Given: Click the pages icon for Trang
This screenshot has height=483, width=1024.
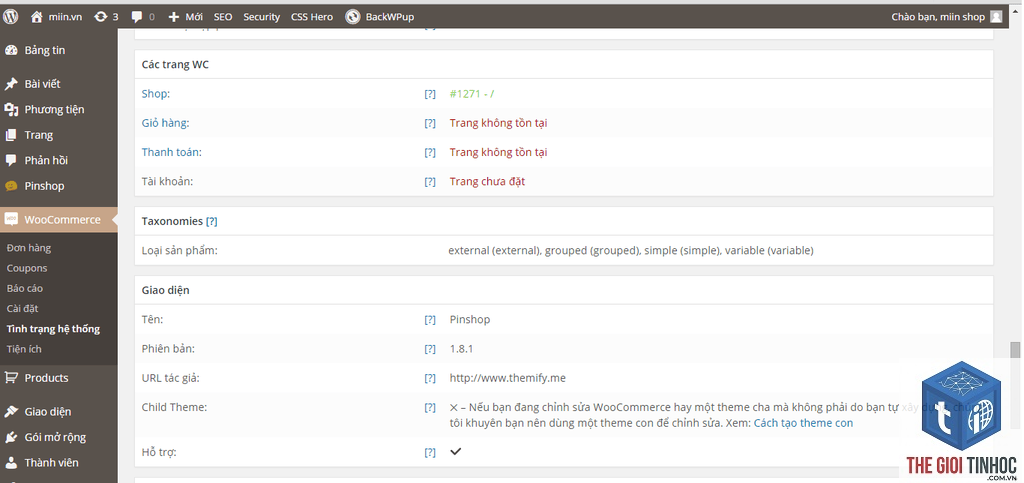Looking at the screenshot, I should point(11,135).
